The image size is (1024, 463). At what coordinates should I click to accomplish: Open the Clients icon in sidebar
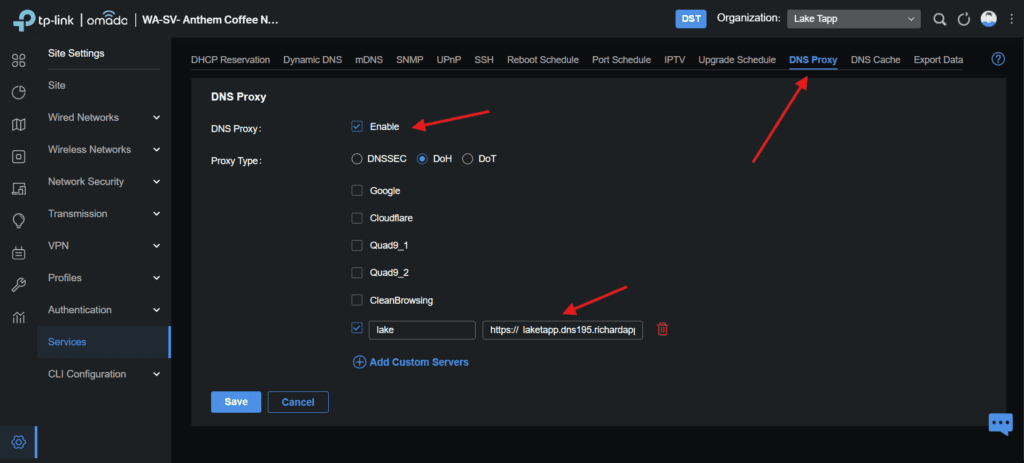(x=19, y=189)
